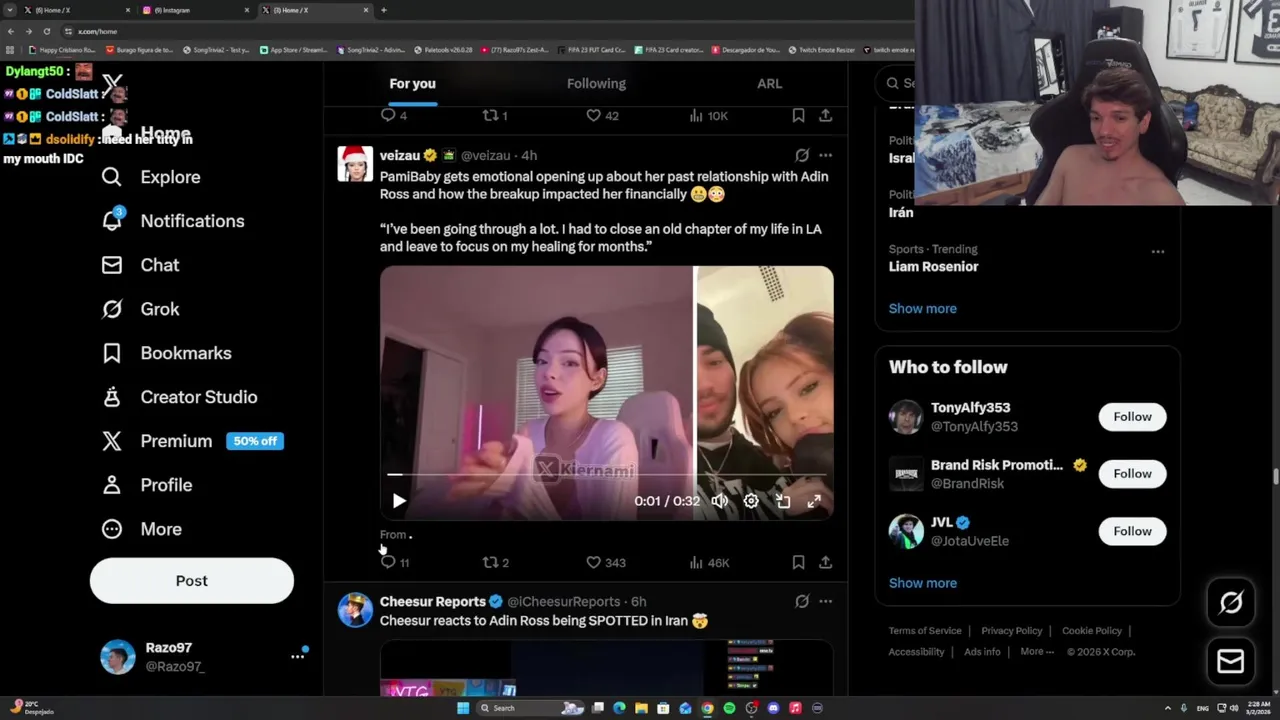
Task: Open floating messages envelope button
Action: click(x=1231, y=661)
